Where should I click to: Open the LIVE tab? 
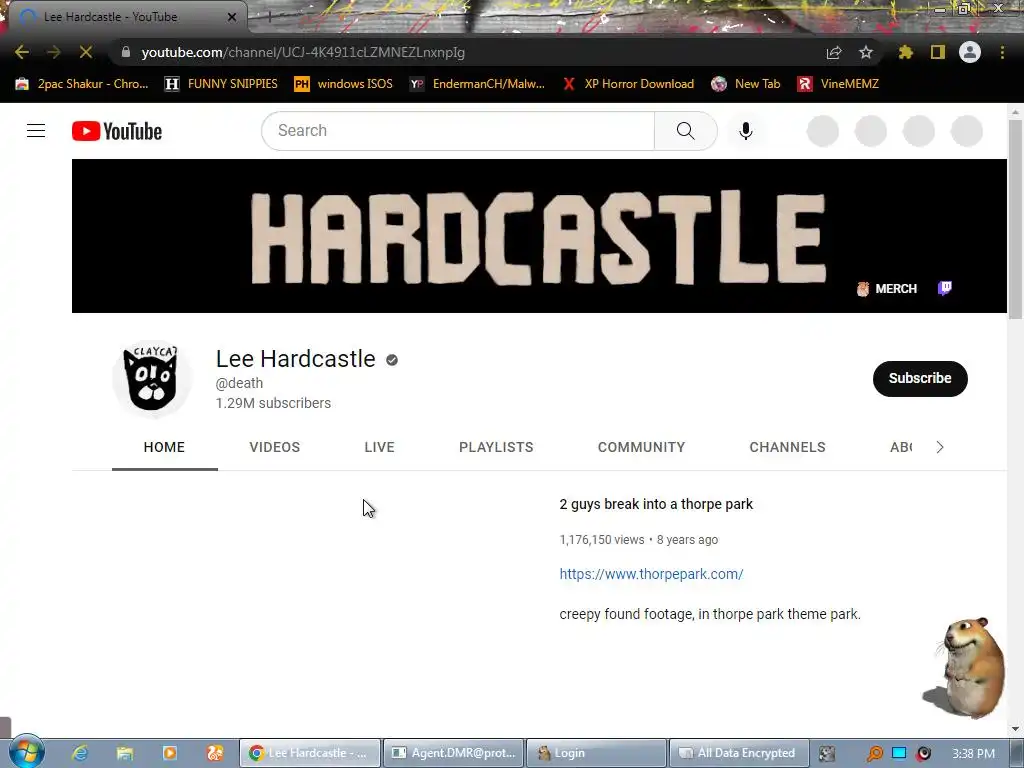click(379, 447)
